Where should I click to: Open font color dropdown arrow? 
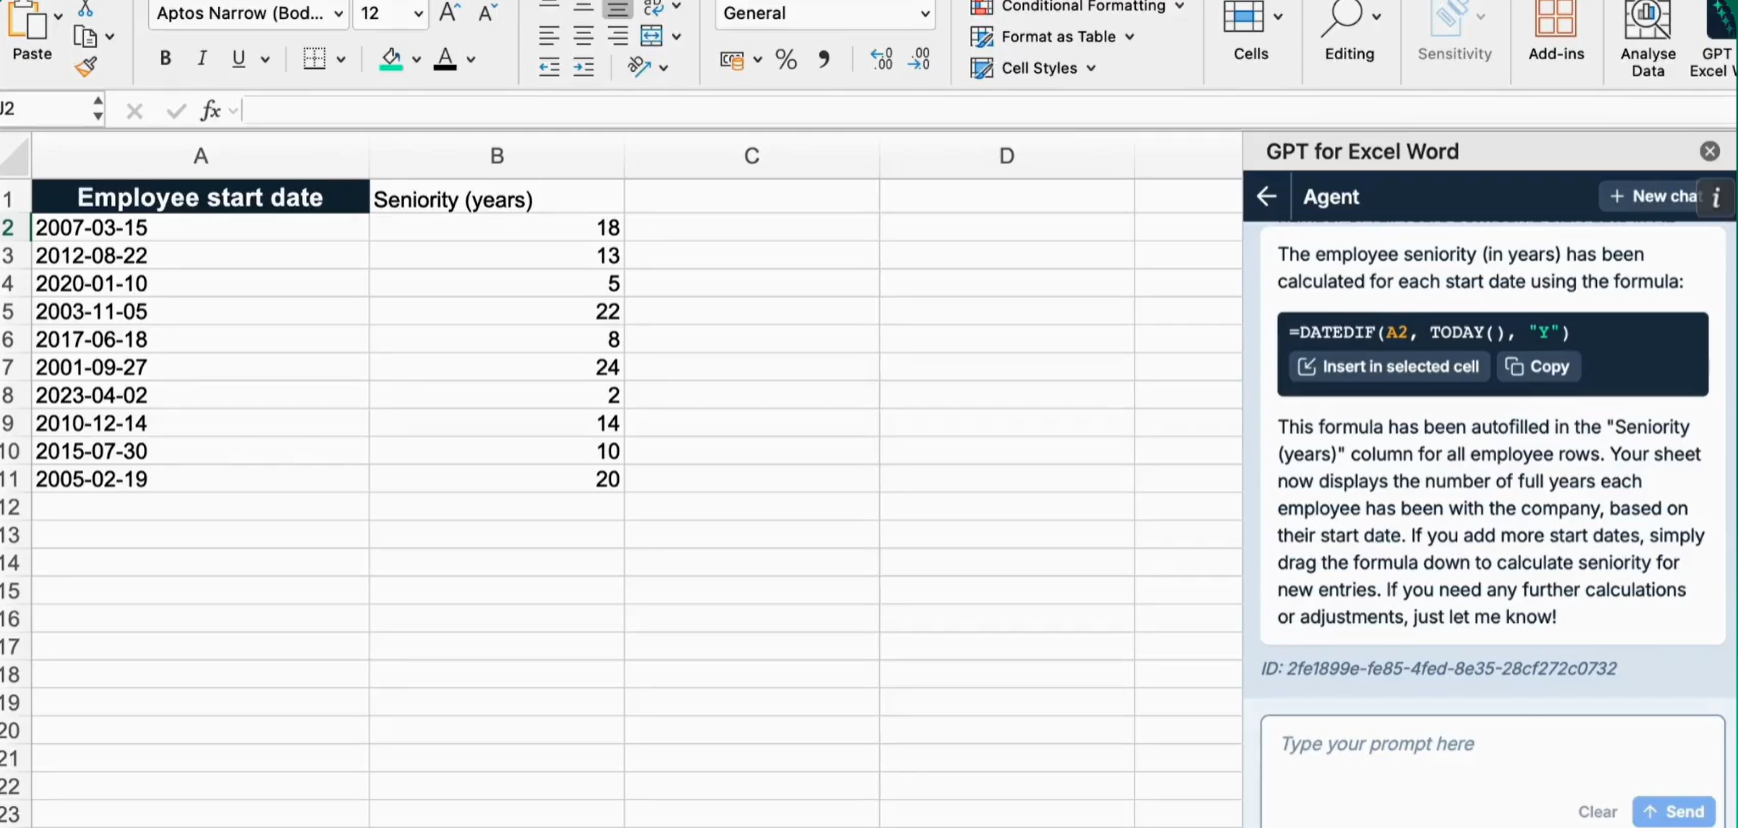471,60
